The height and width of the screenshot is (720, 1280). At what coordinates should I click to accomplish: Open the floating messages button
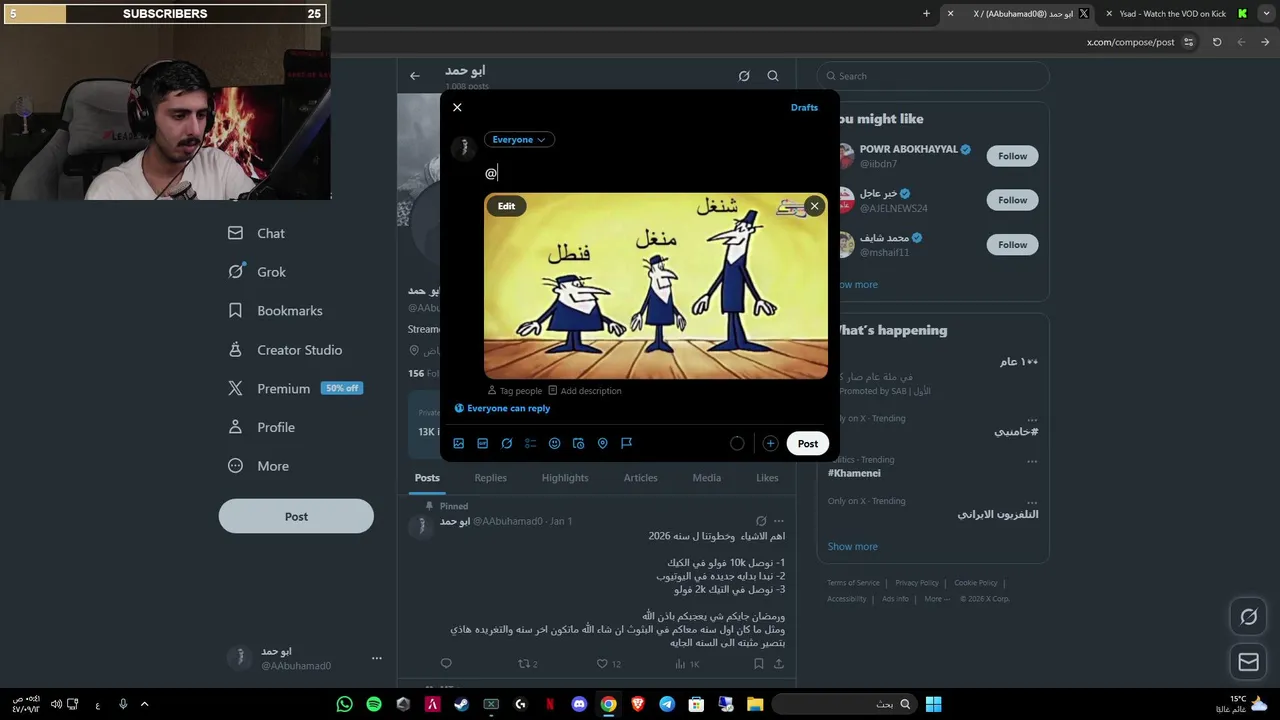pyautogui.click(x=1248, y=662)
